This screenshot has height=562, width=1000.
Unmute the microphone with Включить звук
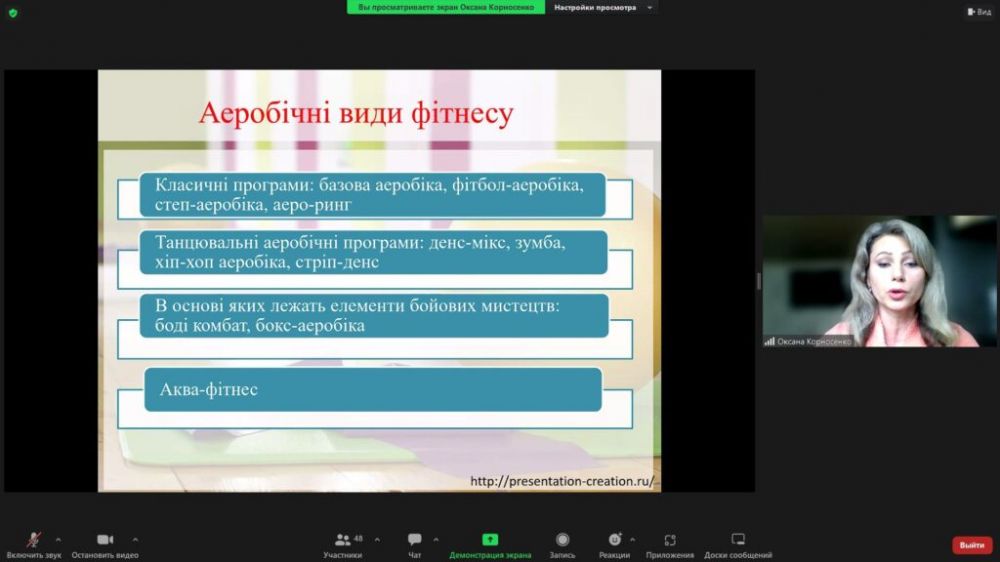tap(33, 540)
